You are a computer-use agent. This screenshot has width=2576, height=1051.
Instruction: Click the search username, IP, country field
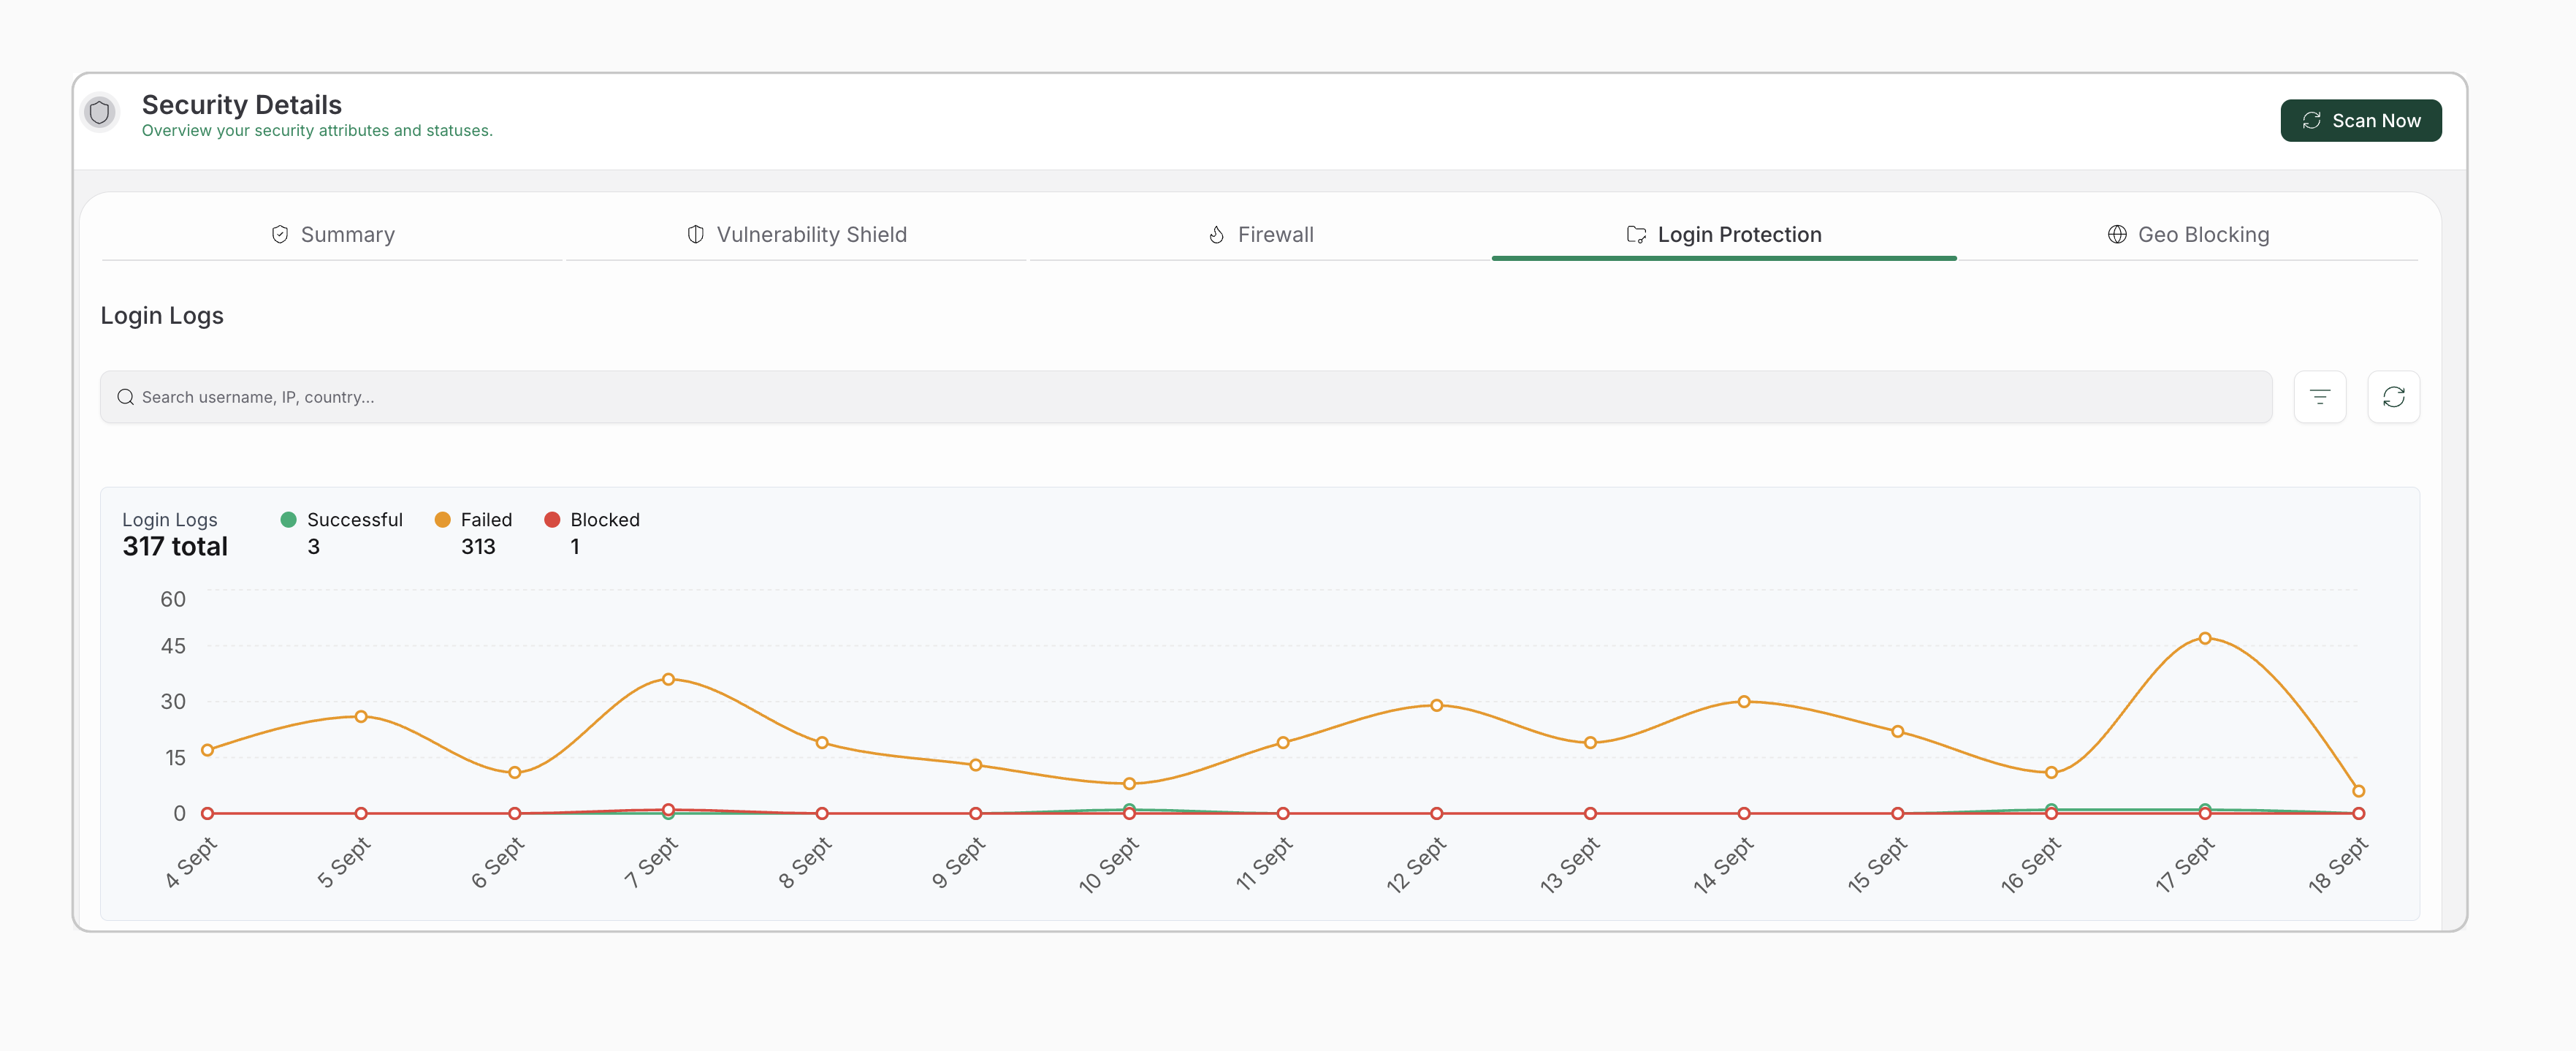[x=1186, y=397]
